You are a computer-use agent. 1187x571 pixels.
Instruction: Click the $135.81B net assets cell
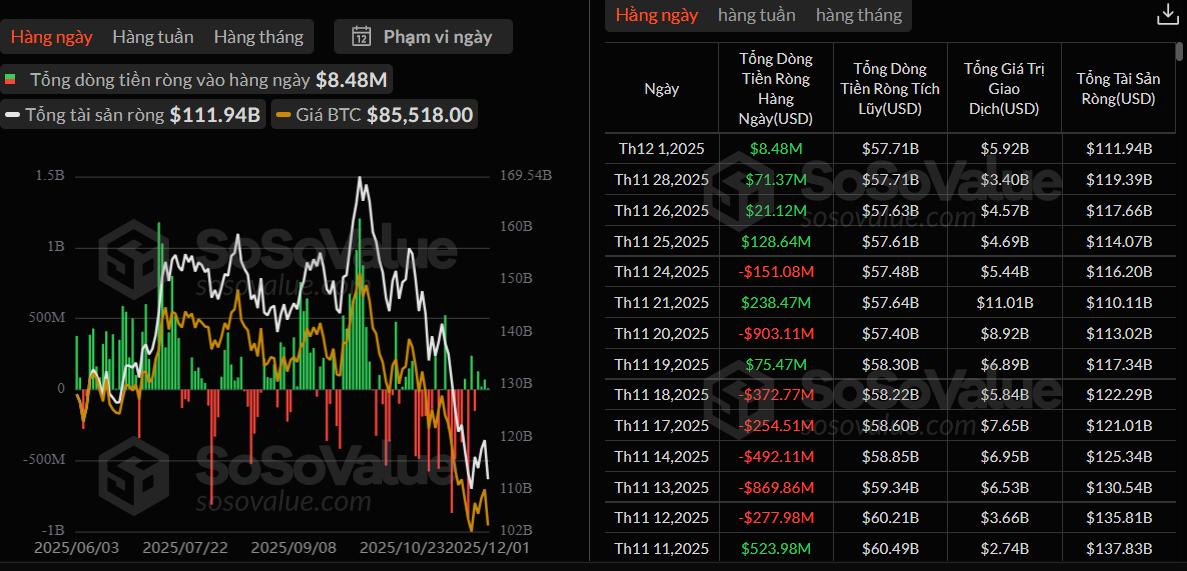[1119, 518]
